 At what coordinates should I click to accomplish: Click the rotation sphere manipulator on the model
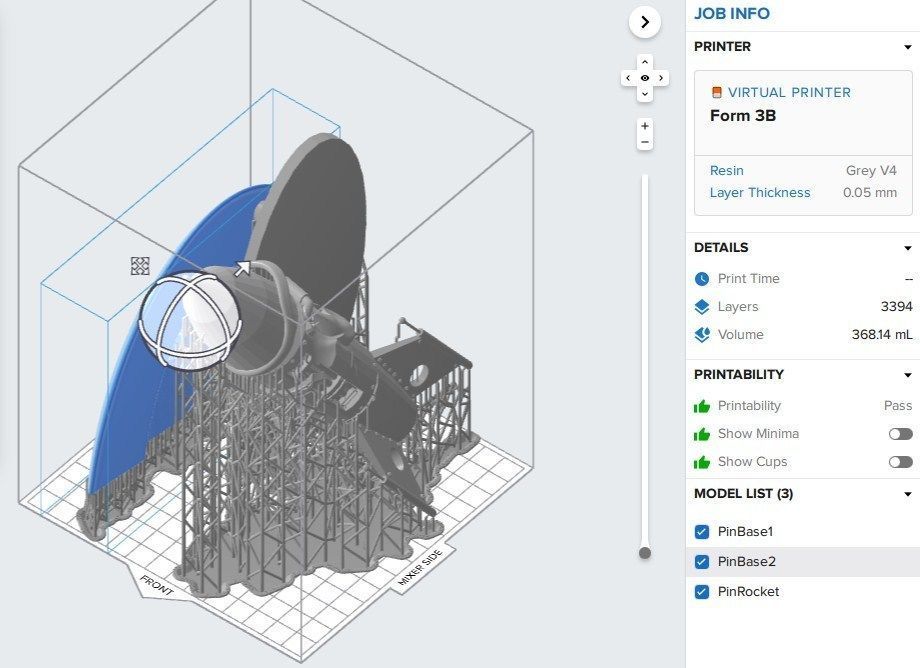(x=191, y=320)
